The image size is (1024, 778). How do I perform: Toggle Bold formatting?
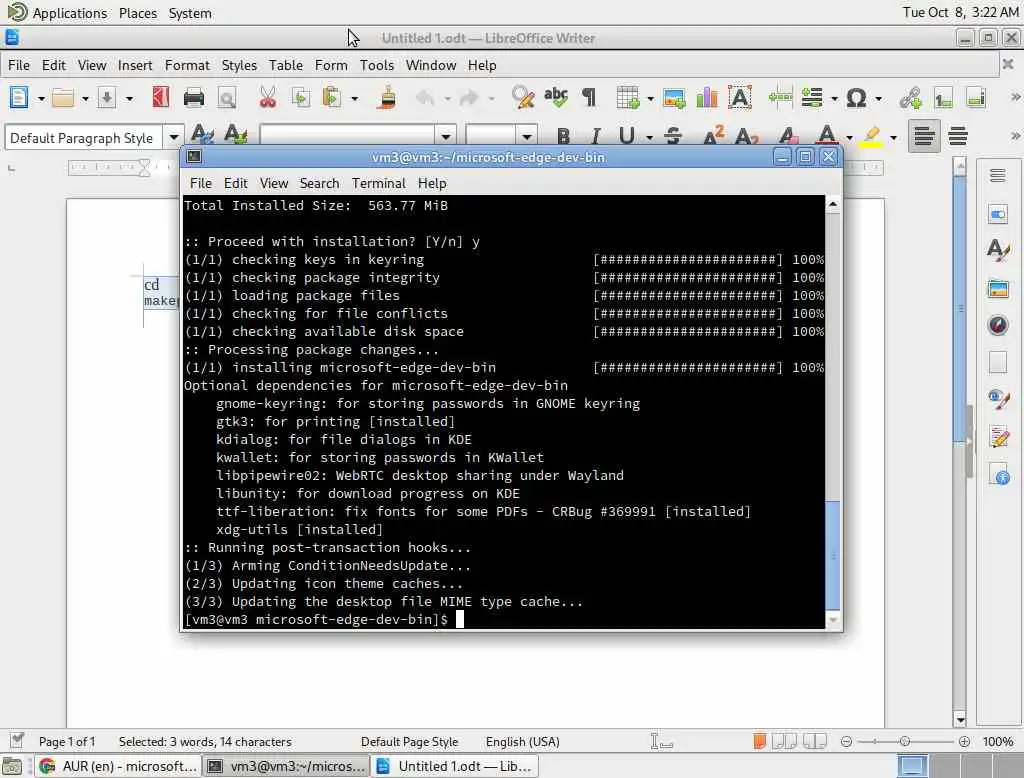pos(564,136)
